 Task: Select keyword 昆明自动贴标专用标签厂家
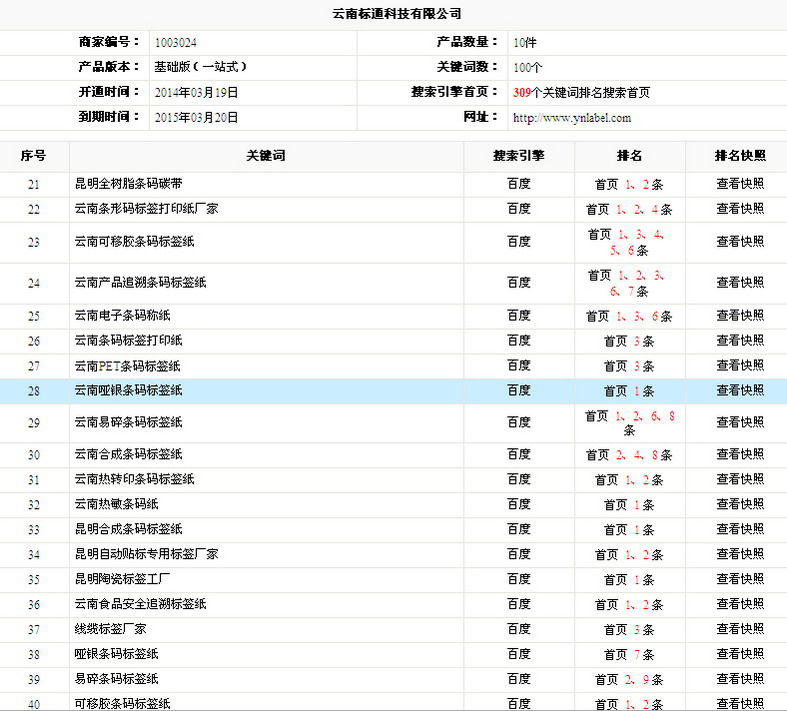click(x=147, y=554)
